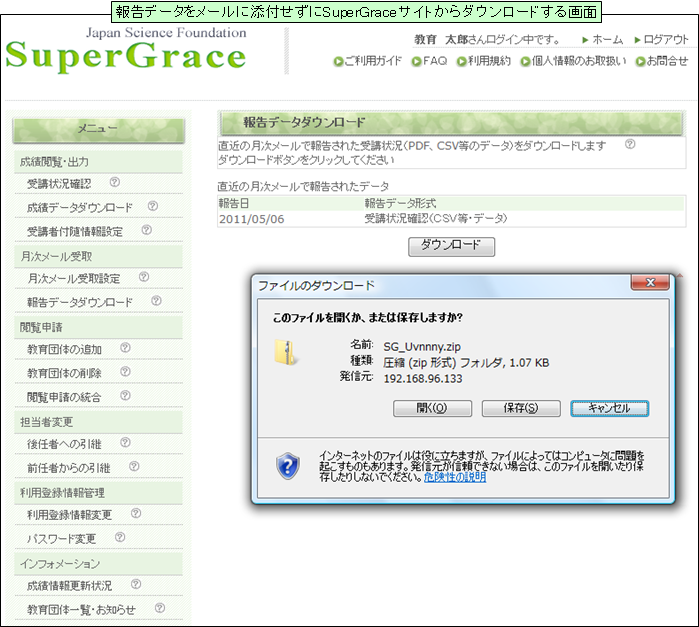Open 成績データダウンロード menu item
The height and width of the screenshot is (627, 699).
point(80,208)
